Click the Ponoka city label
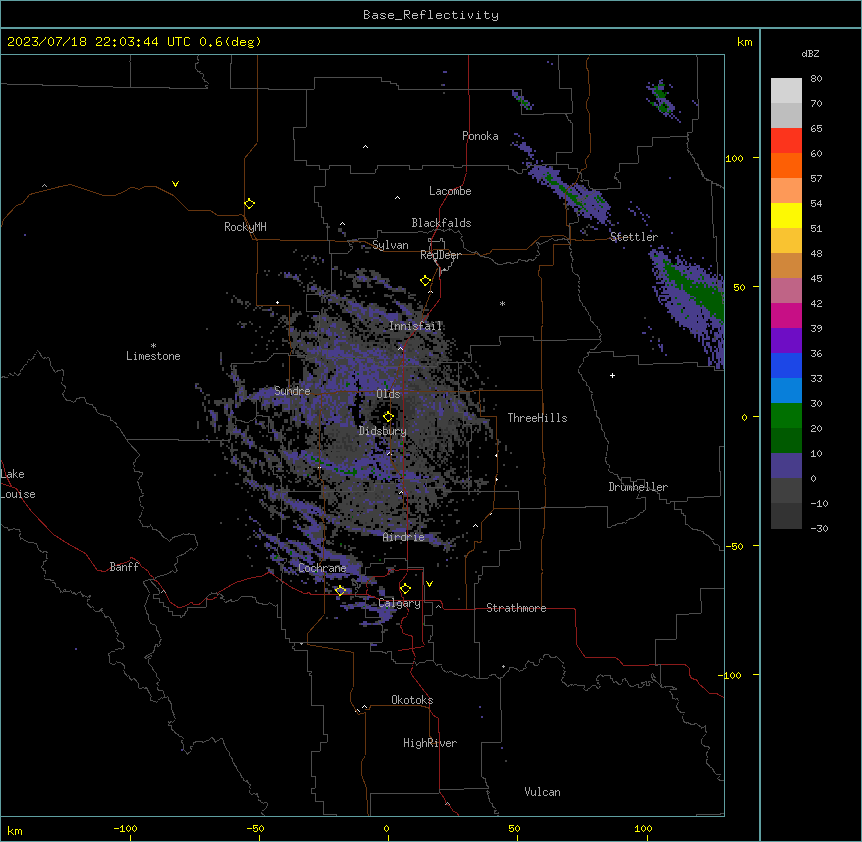Image resolution: width=862 pixels, height=842 pixels. (480, 136)
